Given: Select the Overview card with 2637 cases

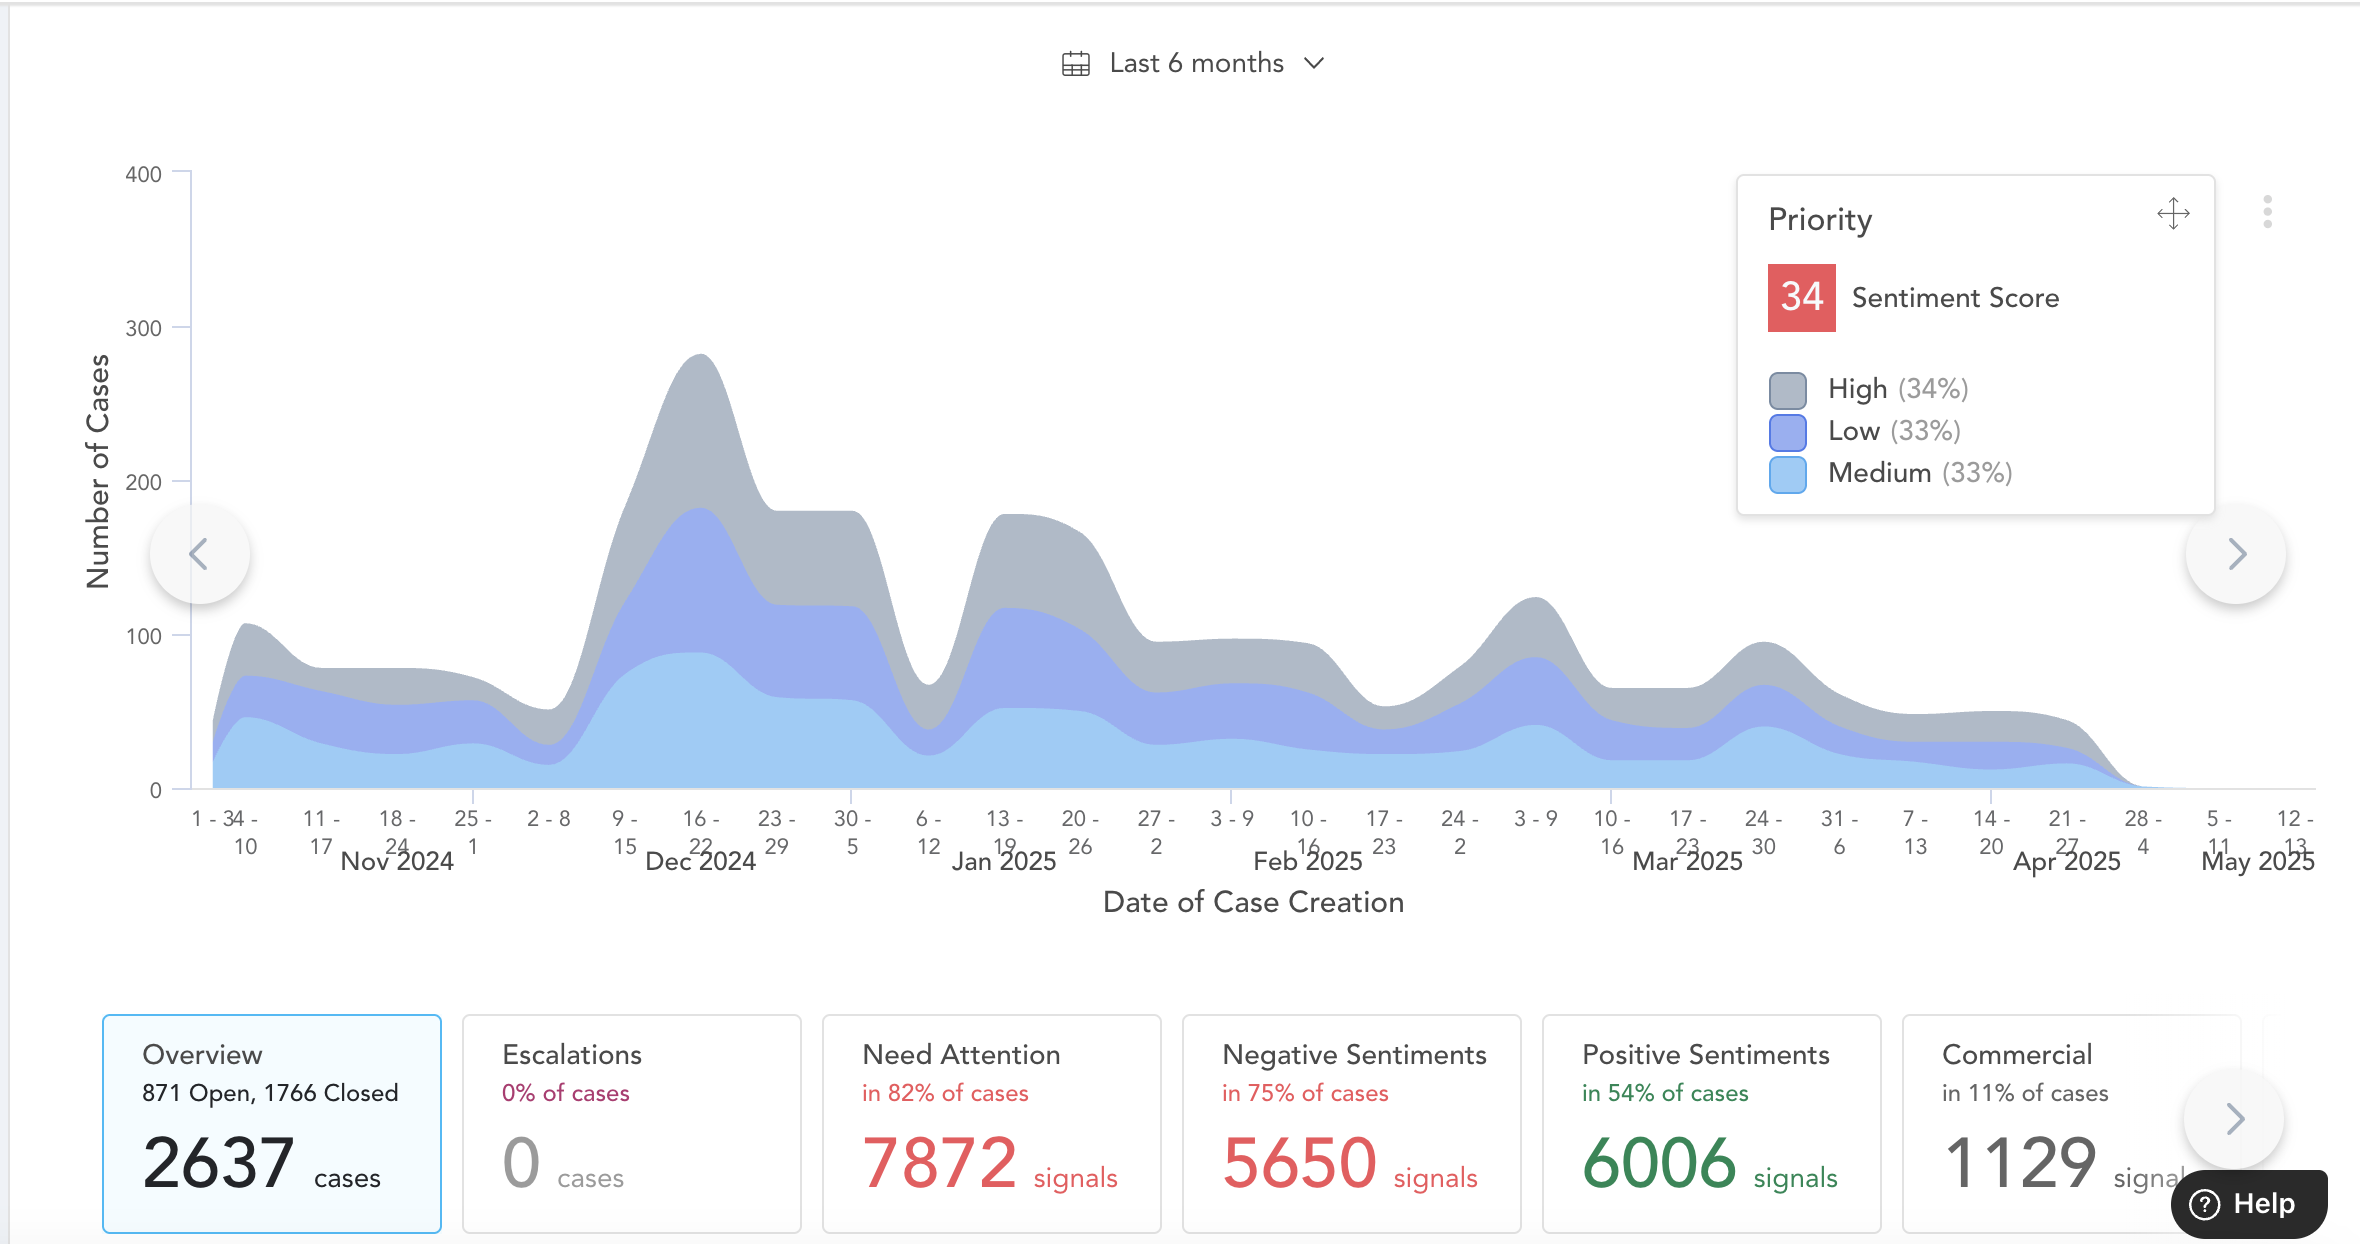Looking at the screenshot, I should coord(272,1123).
